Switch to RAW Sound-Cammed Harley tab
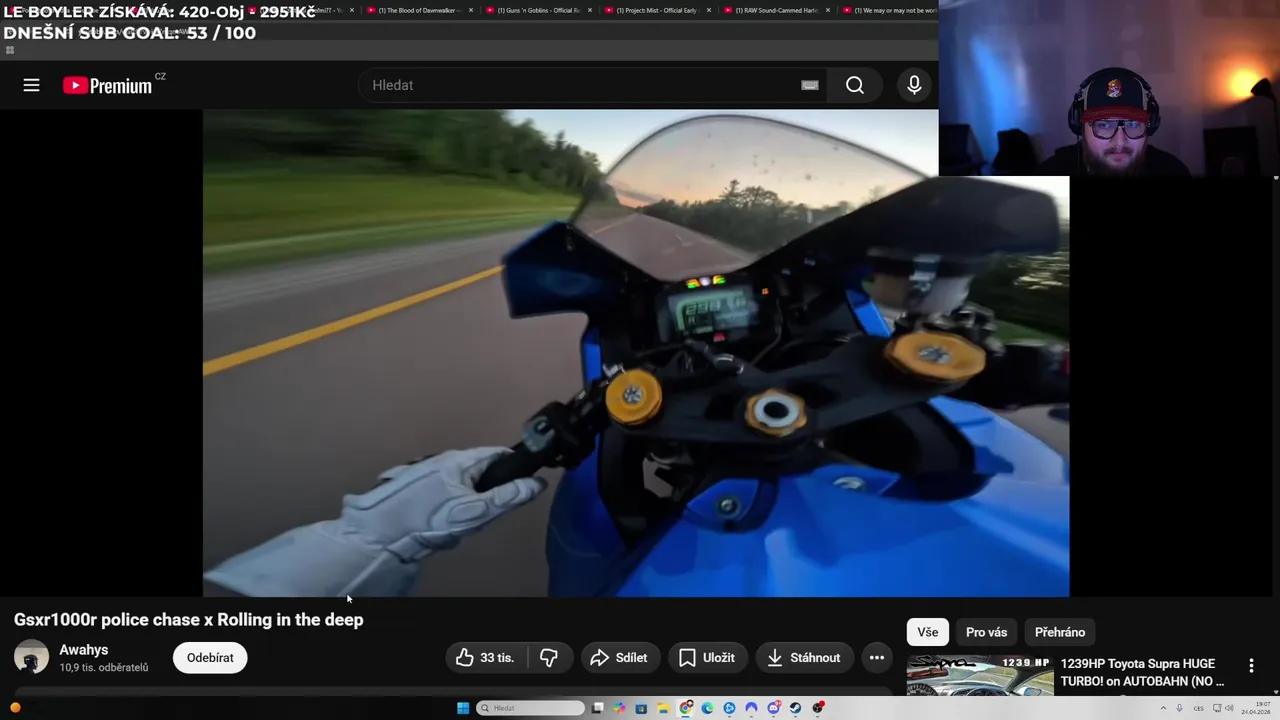1280x720 pixels. pos(777,10)
